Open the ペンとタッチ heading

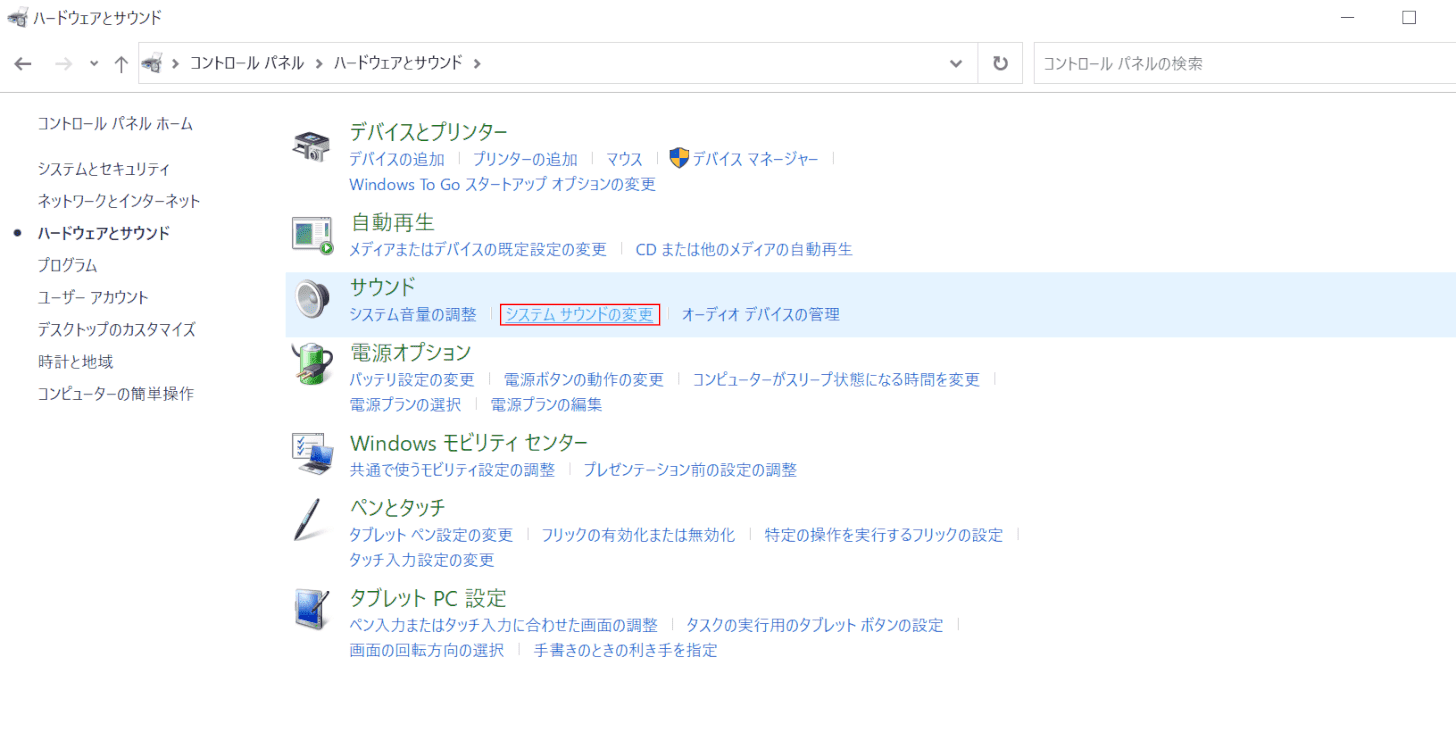tap(397, 507)
